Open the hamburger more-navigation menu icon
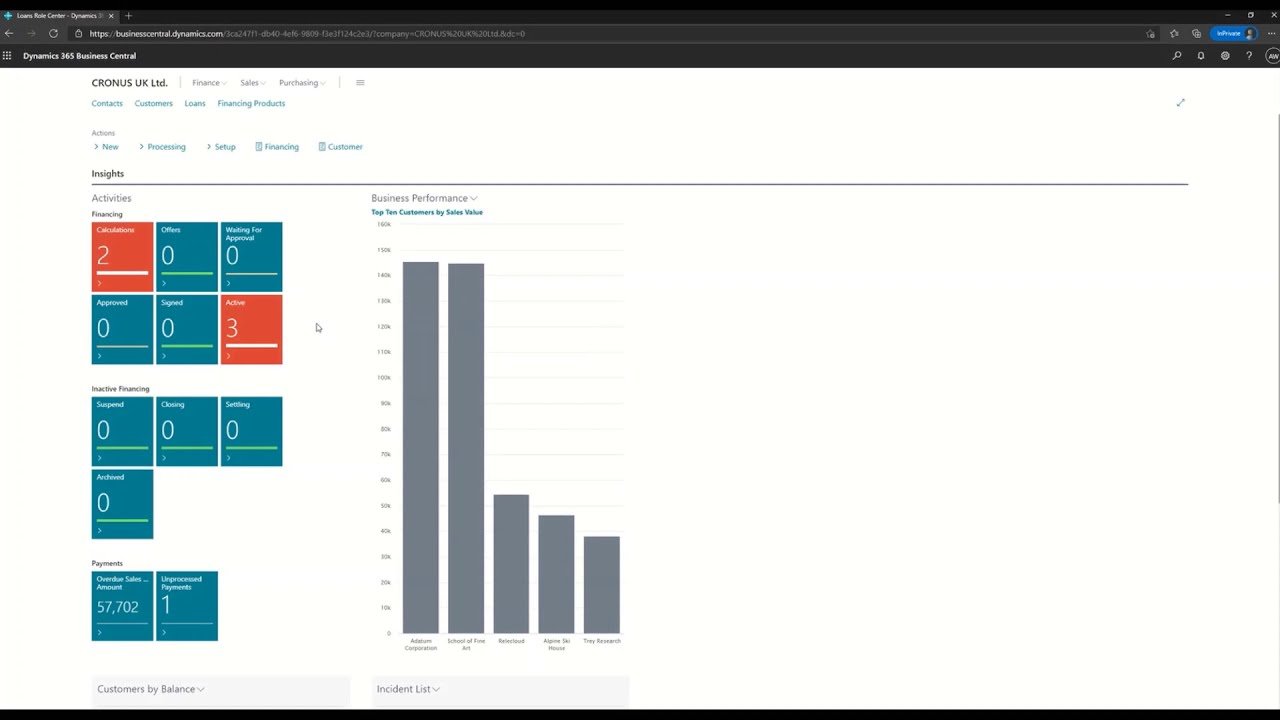The image size is (1280, 720). (x=360, y=83)
